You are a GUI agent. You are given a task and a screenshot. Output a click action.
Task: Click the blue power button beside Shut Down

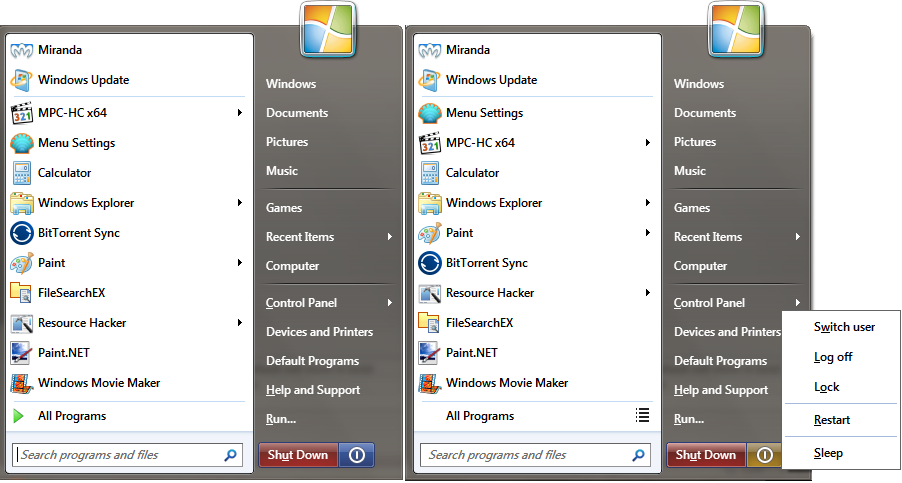click(x=357, y=455)
